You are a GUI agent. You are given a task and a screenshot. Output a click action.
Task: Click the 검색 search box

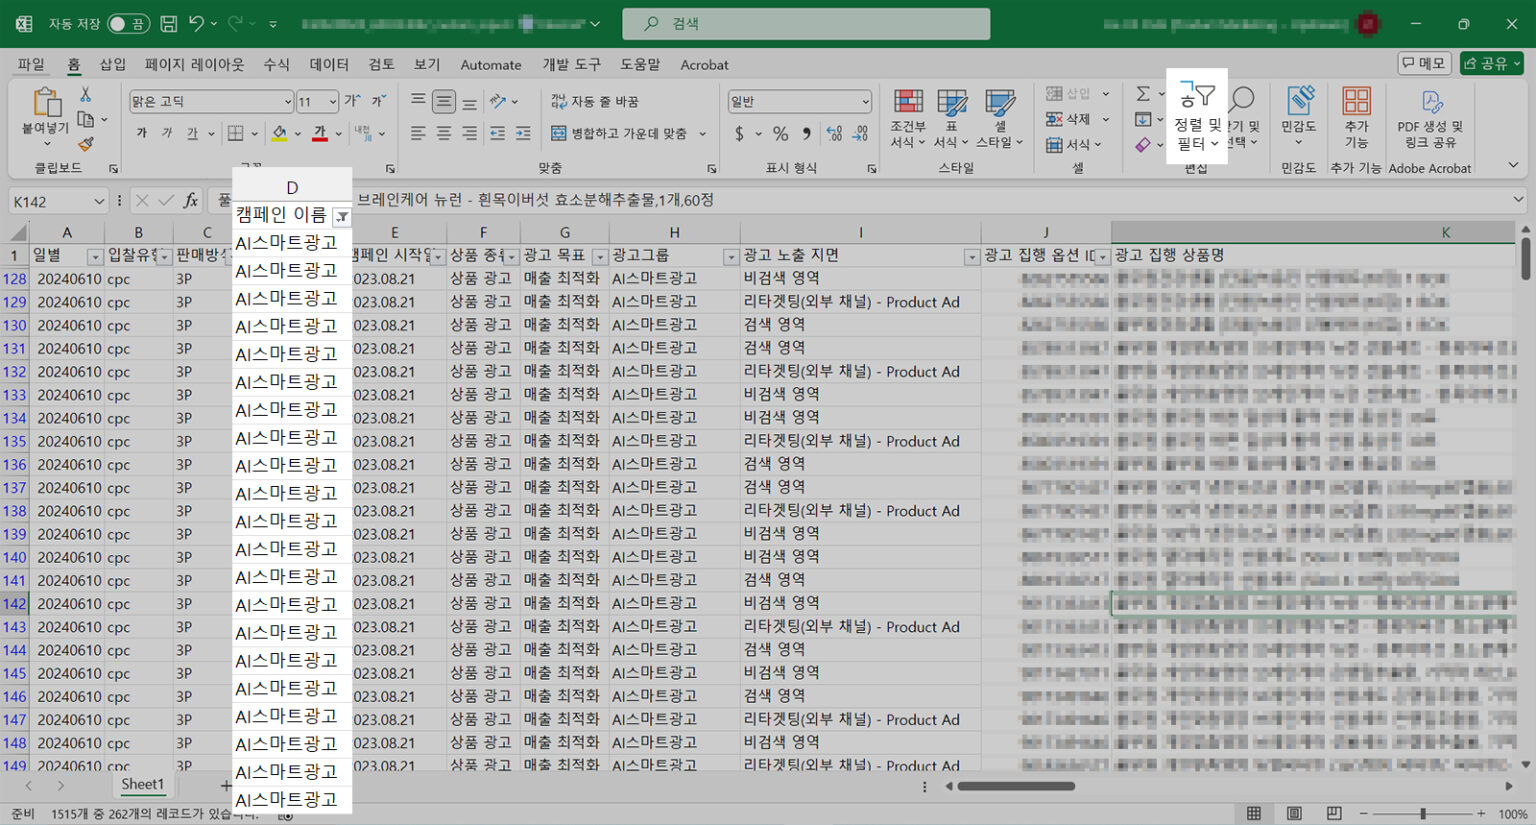[x=806, y=23]
